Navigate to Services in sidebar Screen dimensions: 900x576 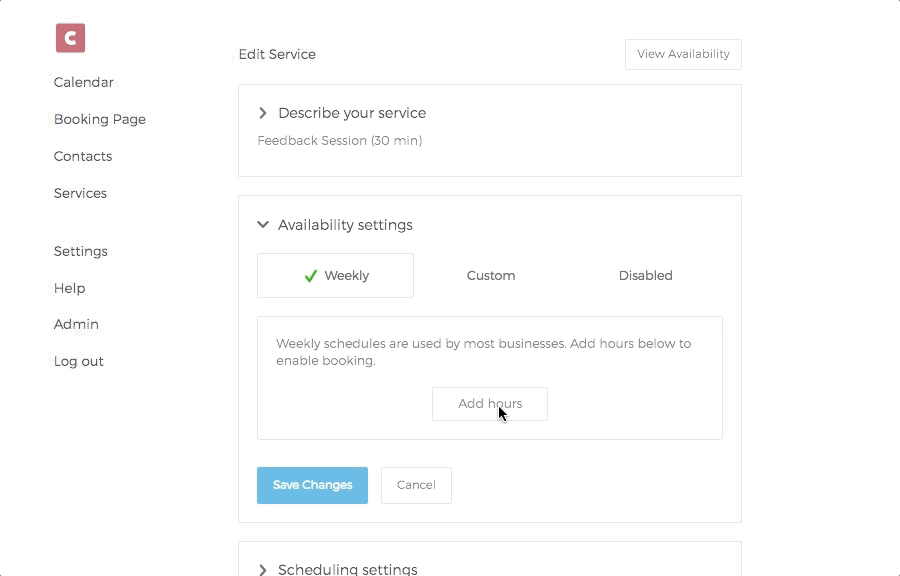[x=80, y=193]
